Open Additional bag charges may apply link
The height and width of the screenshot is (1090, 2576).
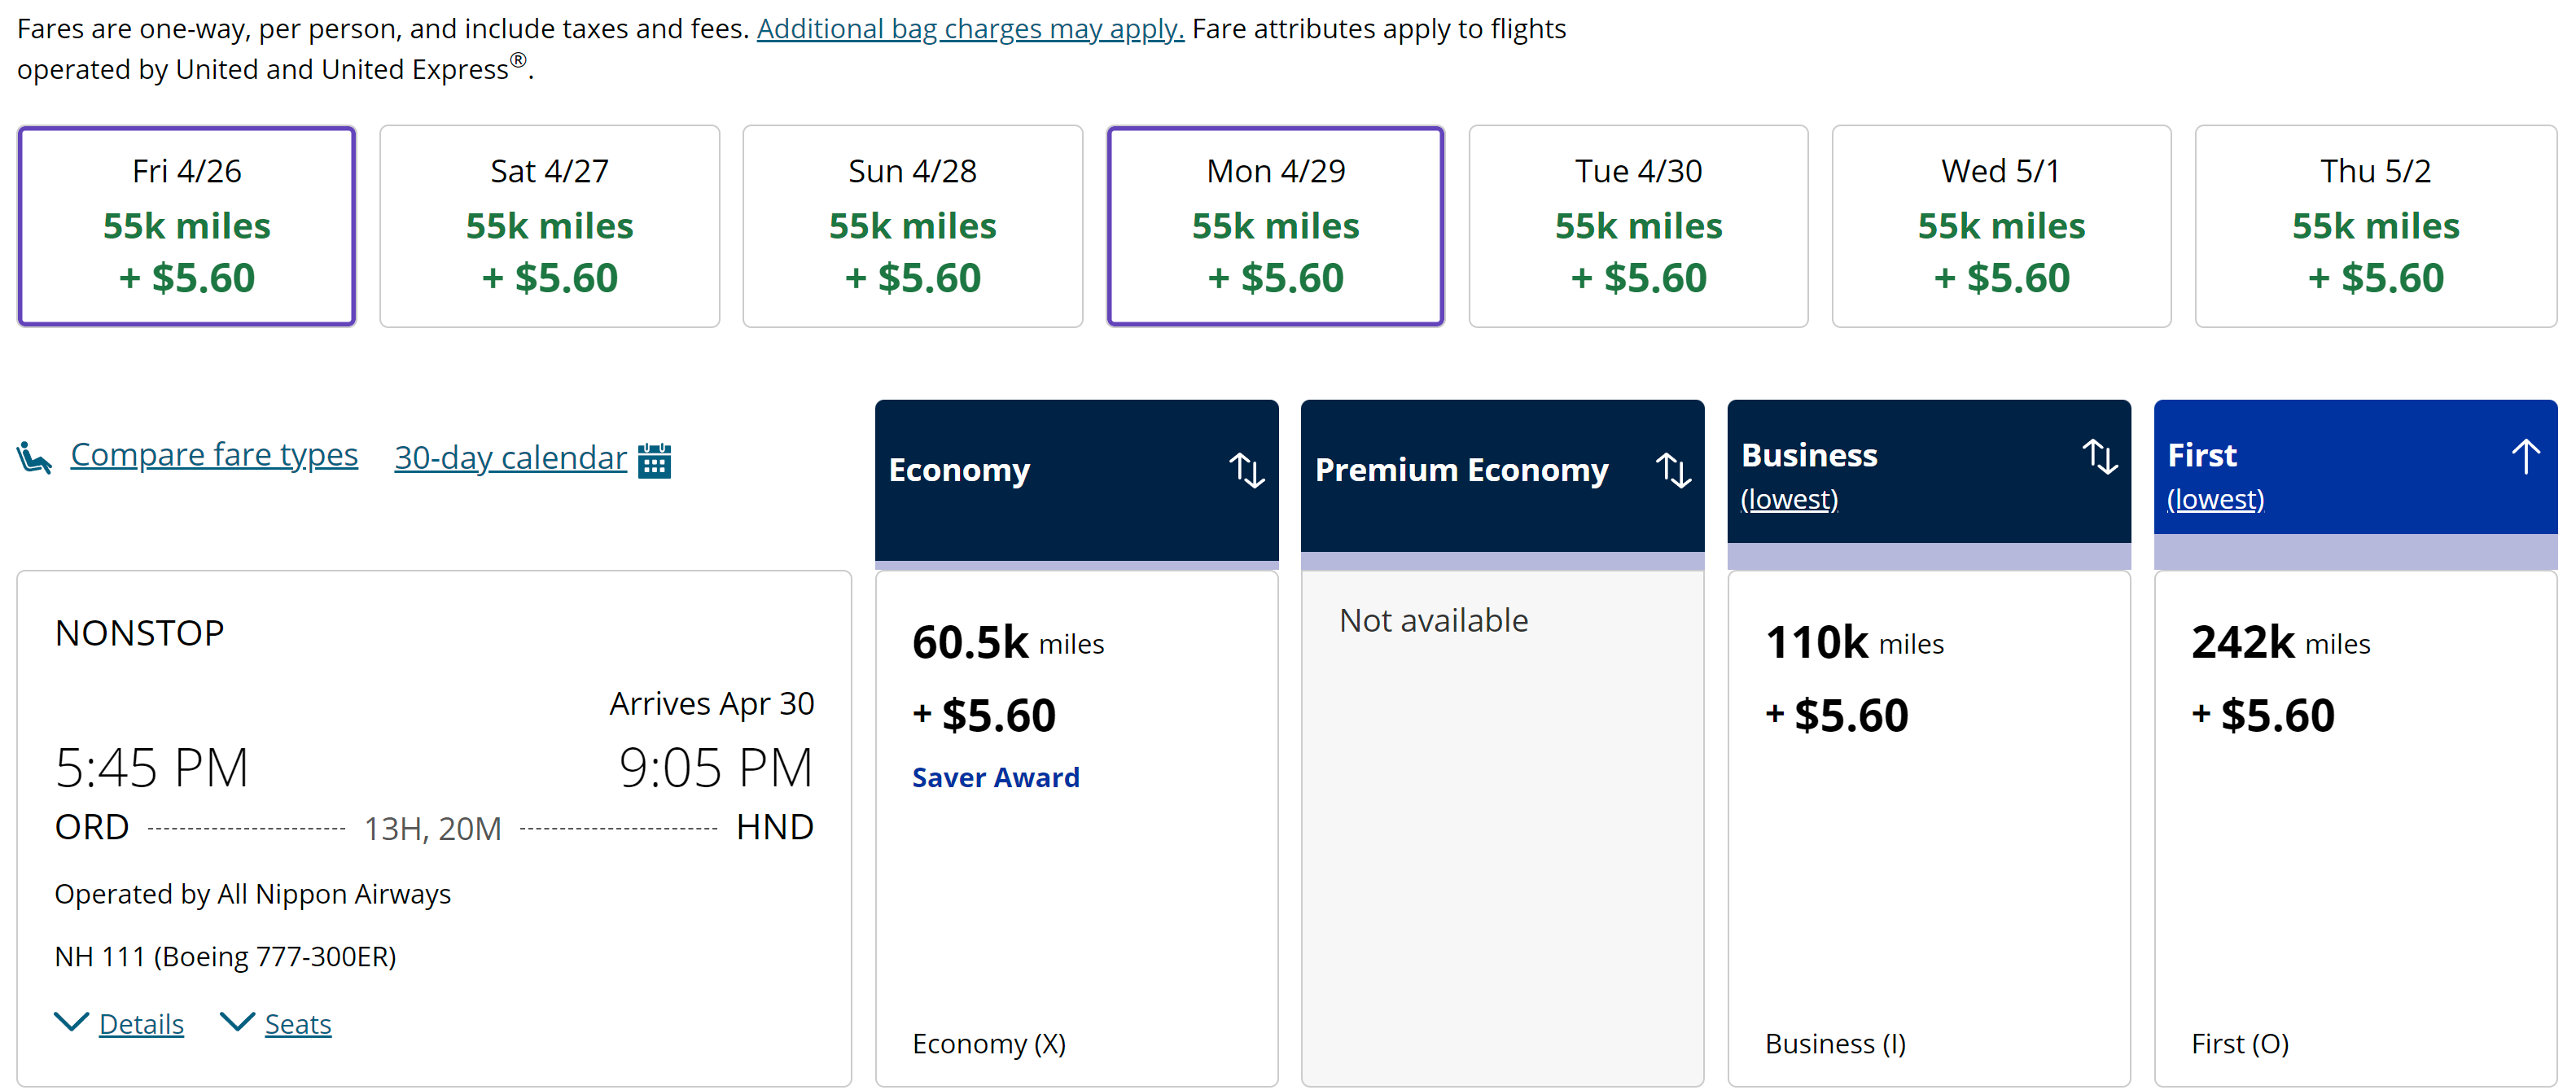[x=970, y=29]
